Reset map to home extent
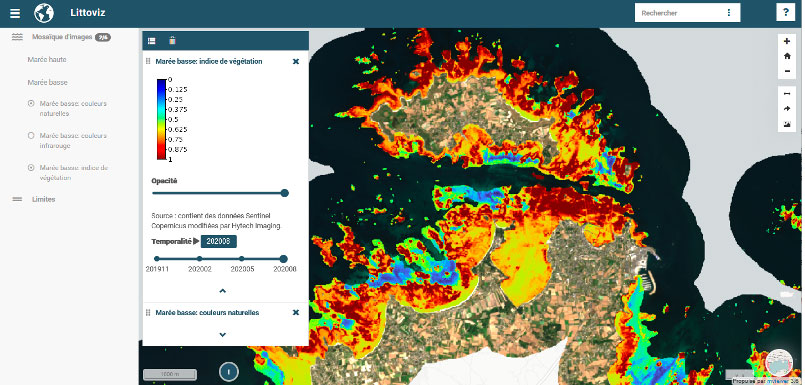Viewport: 805px width, 385px height. pos(787,56)
